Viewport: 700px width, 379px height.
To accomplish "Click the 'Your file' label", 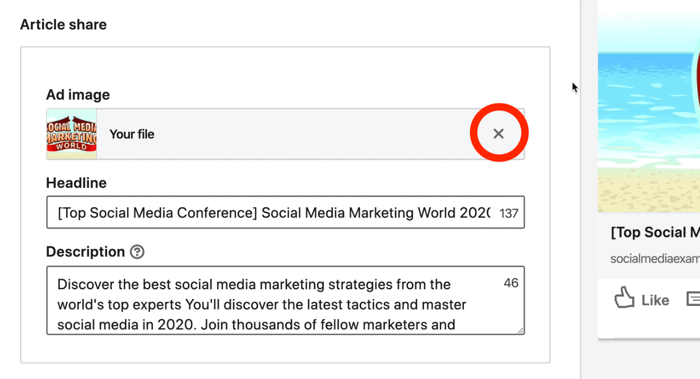I will (132, 134).
